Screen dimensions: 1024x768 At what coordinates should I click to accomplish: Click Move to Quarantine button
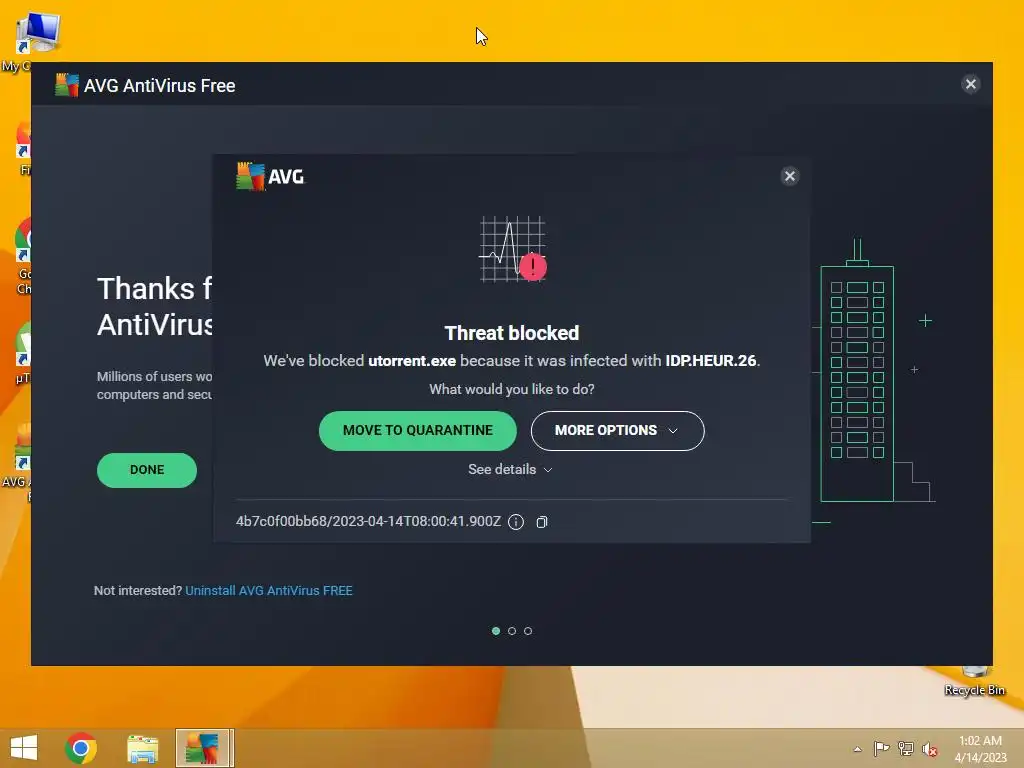point(417,430)
